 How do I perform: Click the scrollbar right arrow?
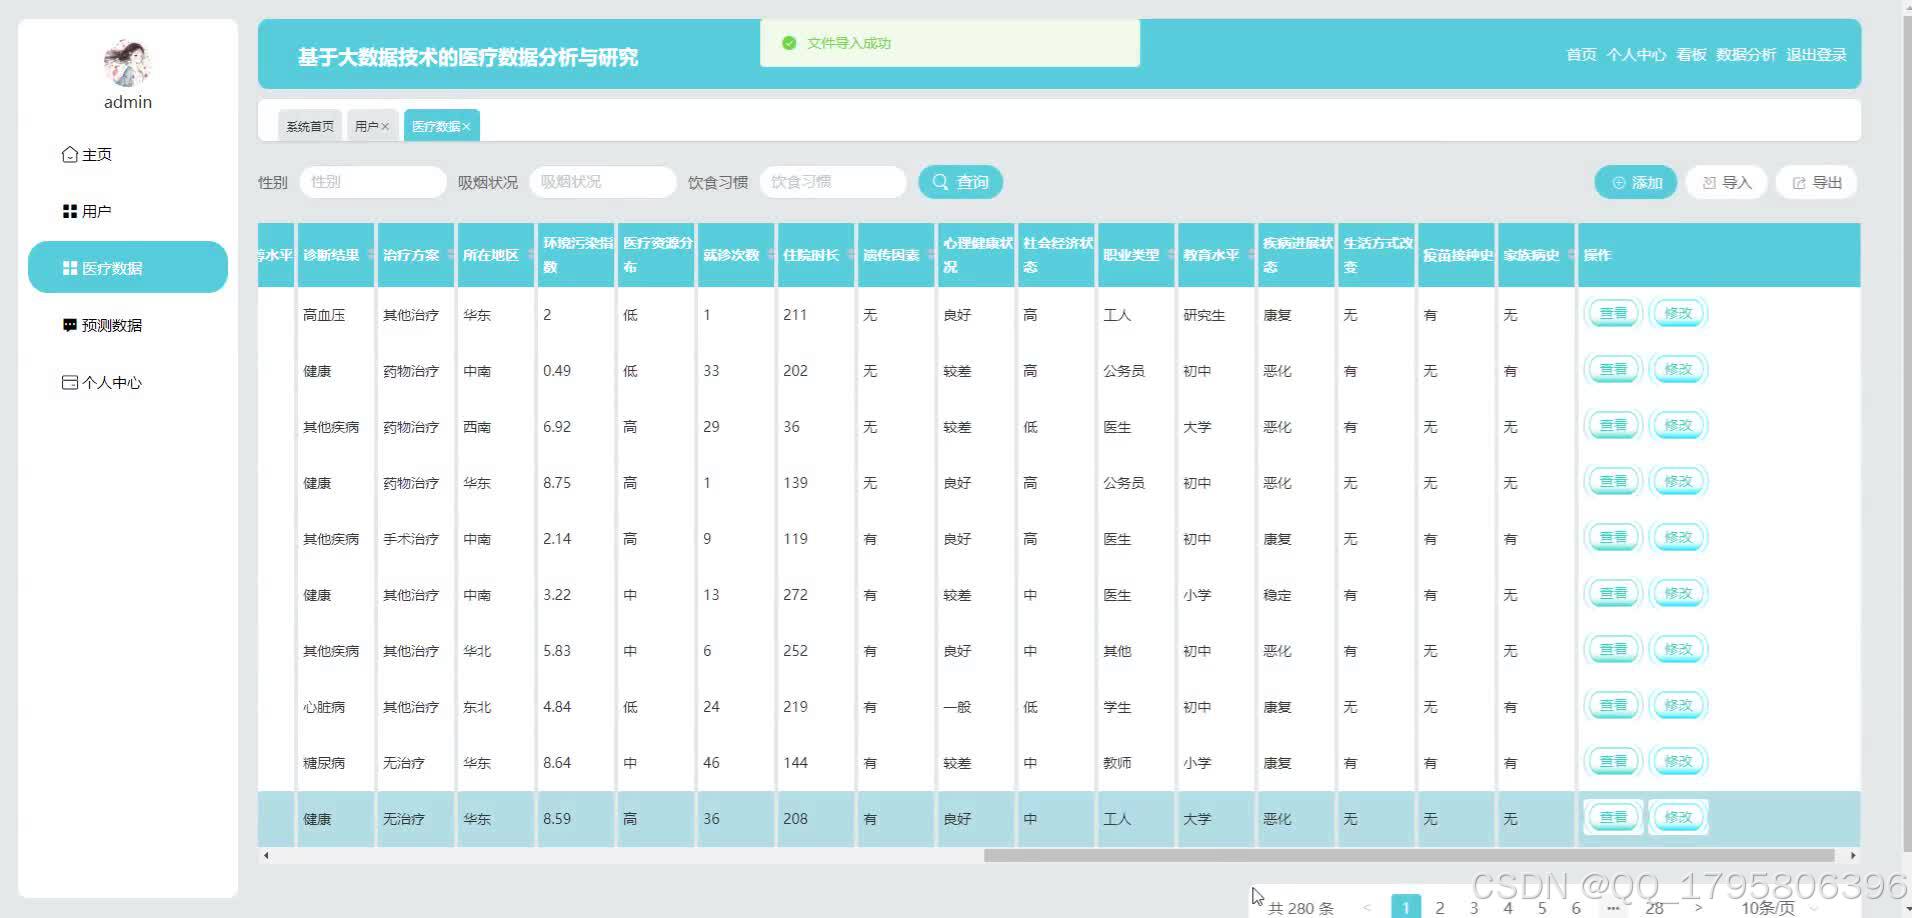[1853, 855]
